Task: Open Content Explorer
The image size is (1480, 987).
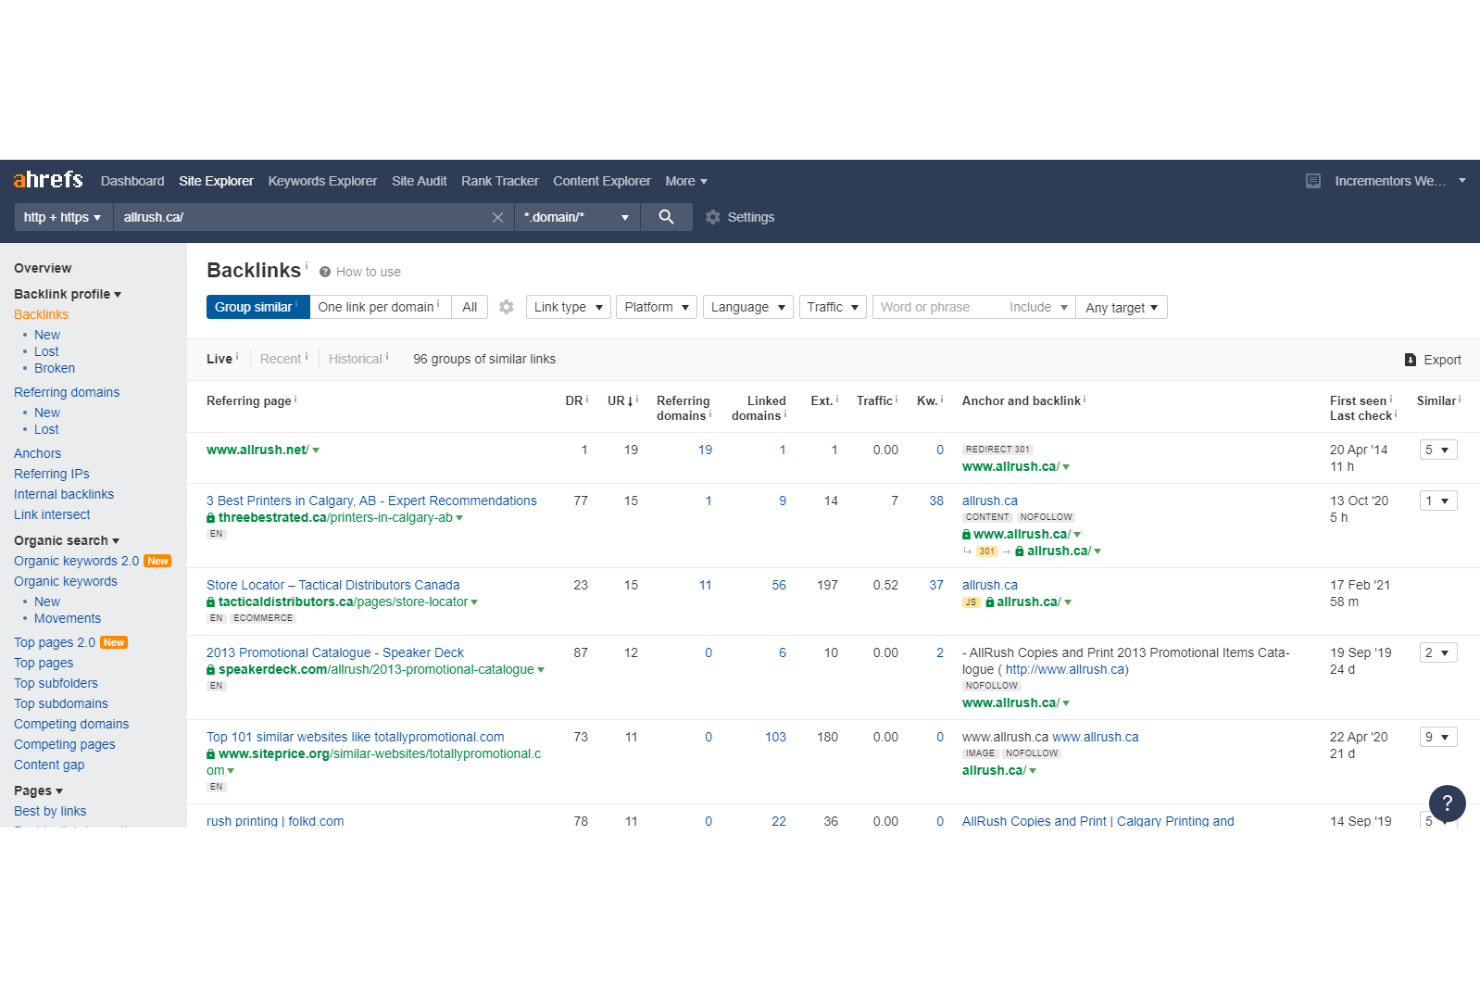Action: point(602,181)
